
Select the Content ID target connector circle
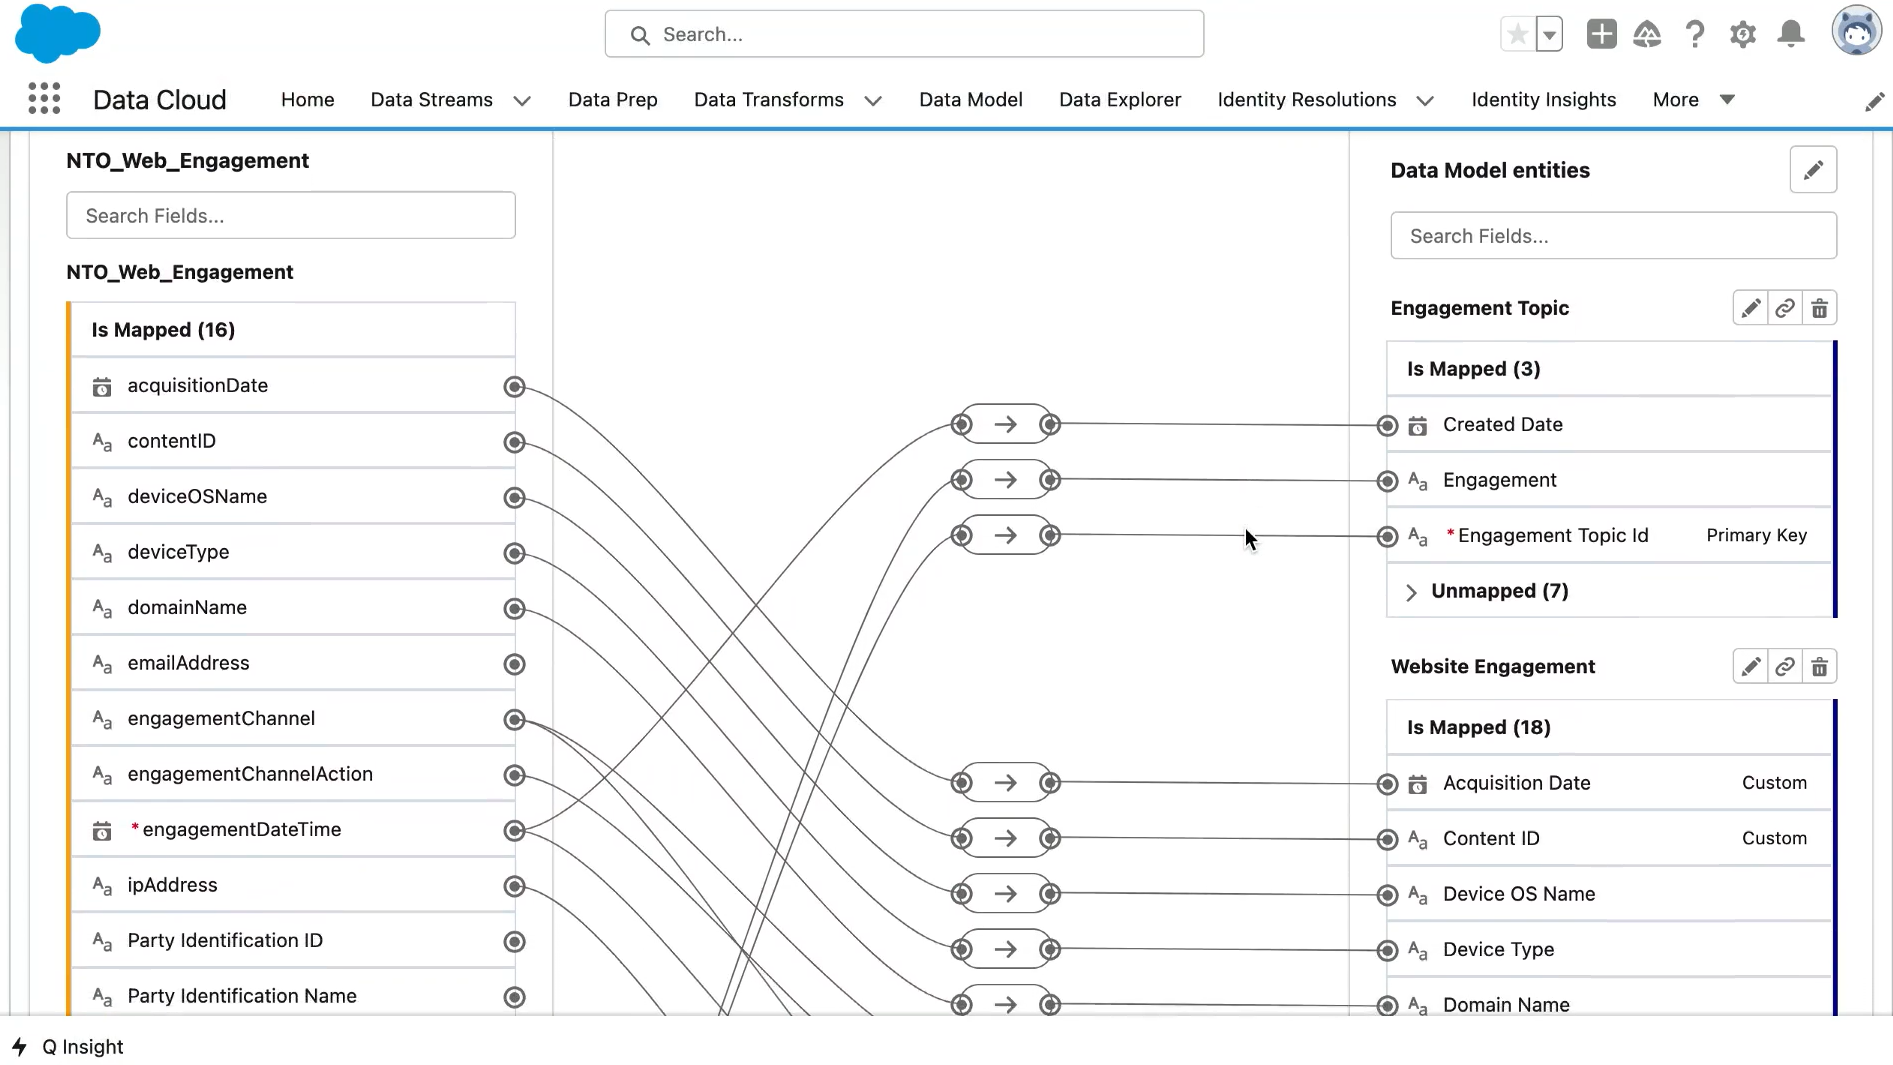1387,840
